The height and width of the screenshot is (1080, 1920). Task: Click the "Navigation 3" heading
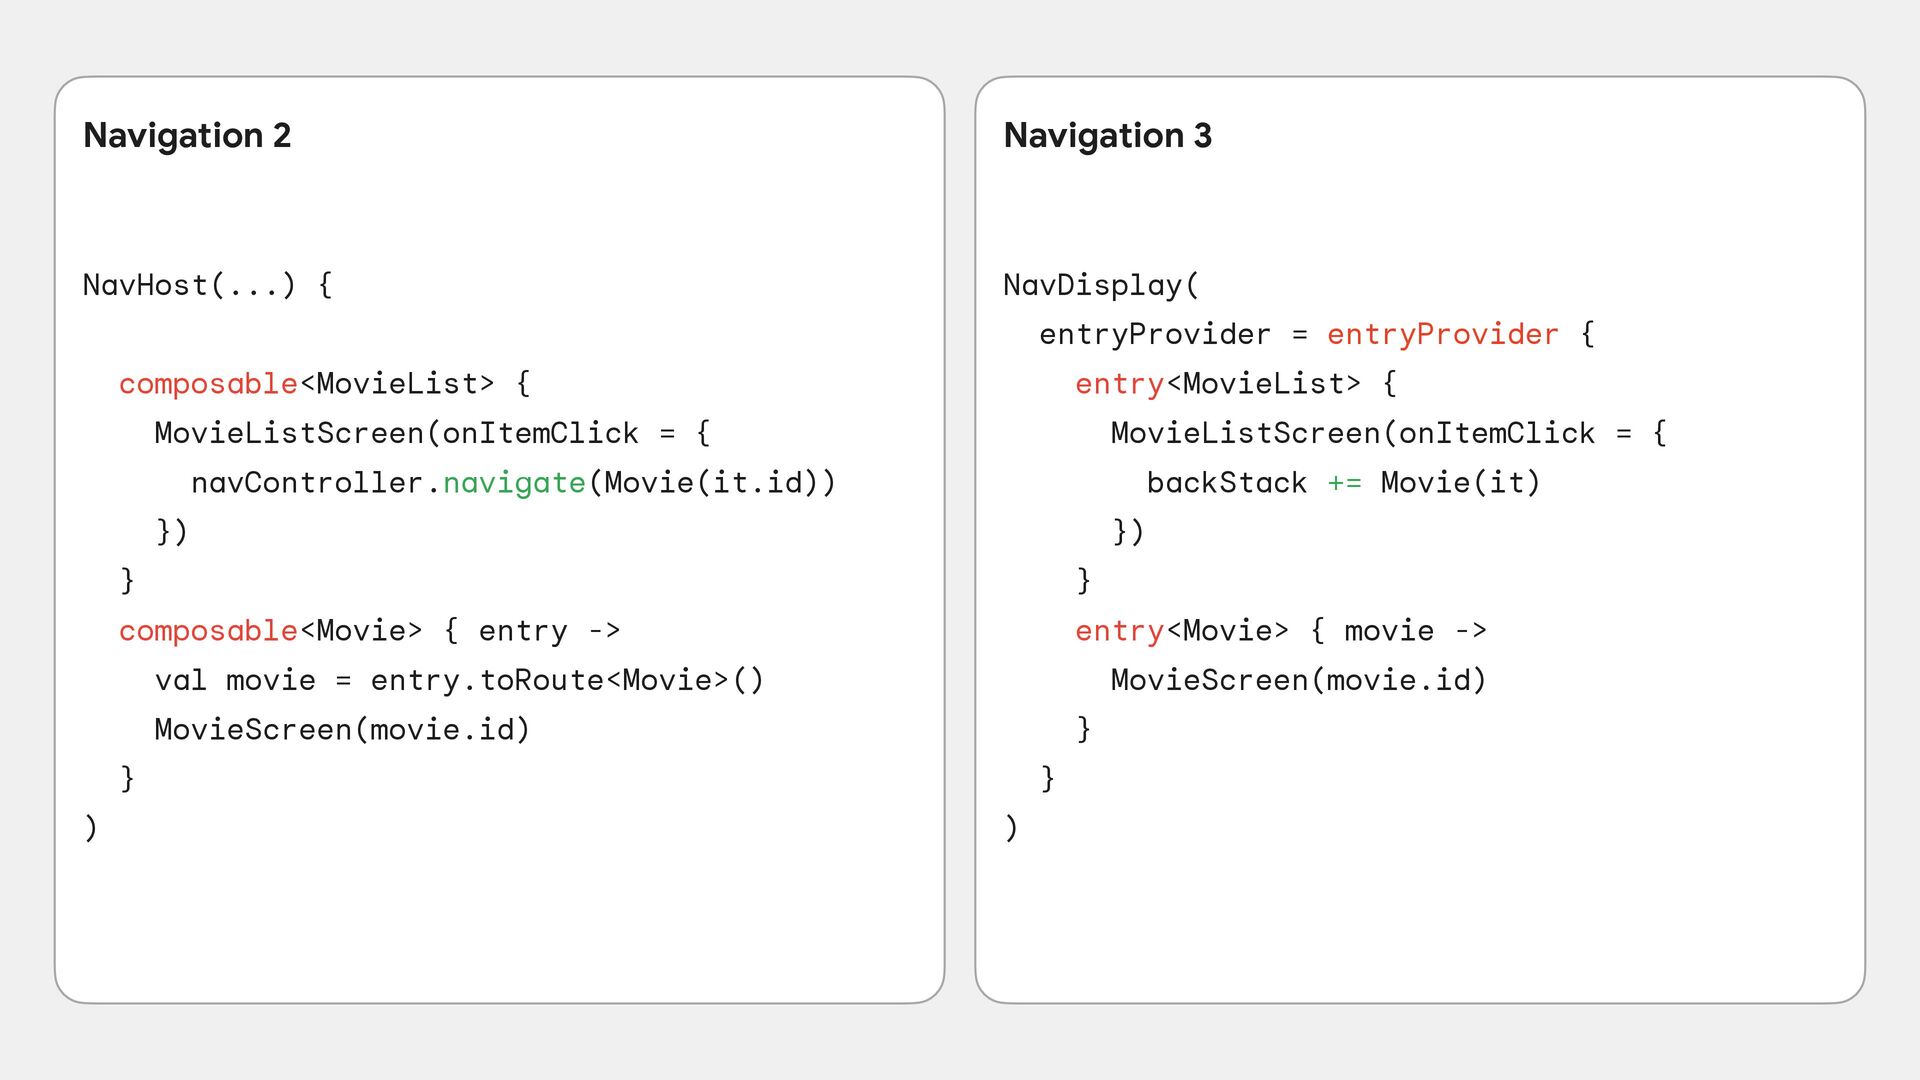(x=1107, y=135)
